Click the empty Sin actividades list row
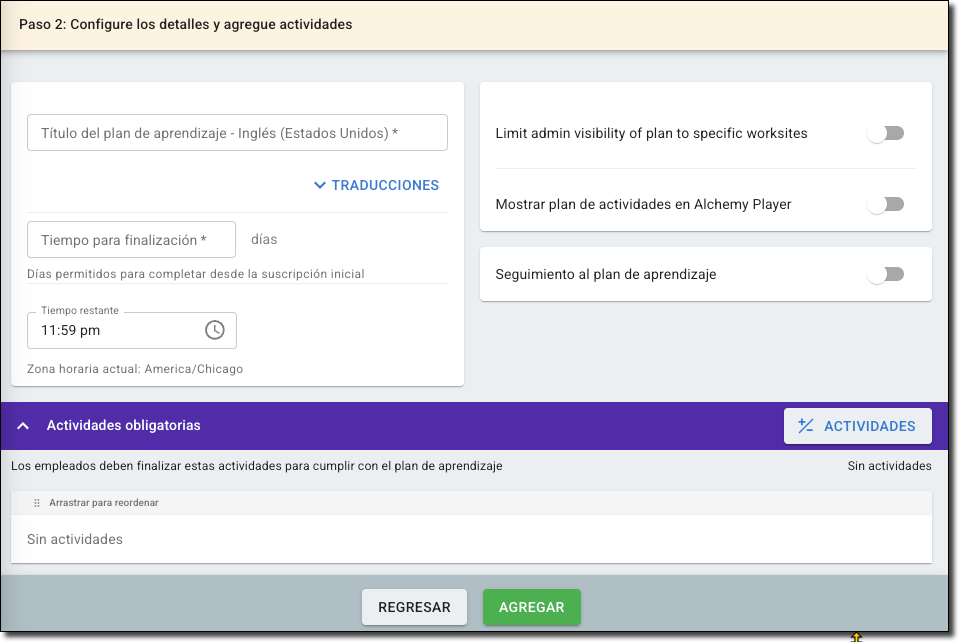 click(x=471, y=539)
